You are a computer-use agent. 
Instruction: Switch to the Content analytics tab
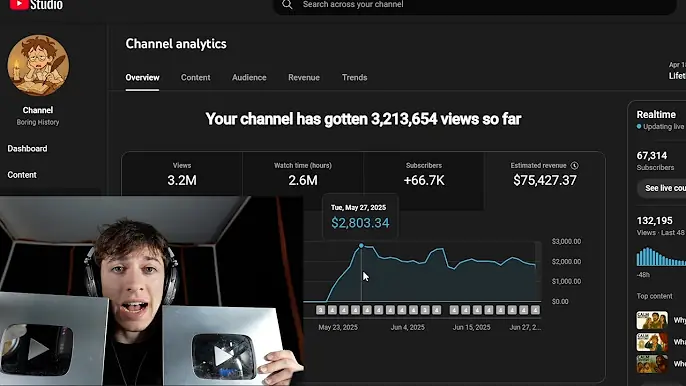[196, 77]
